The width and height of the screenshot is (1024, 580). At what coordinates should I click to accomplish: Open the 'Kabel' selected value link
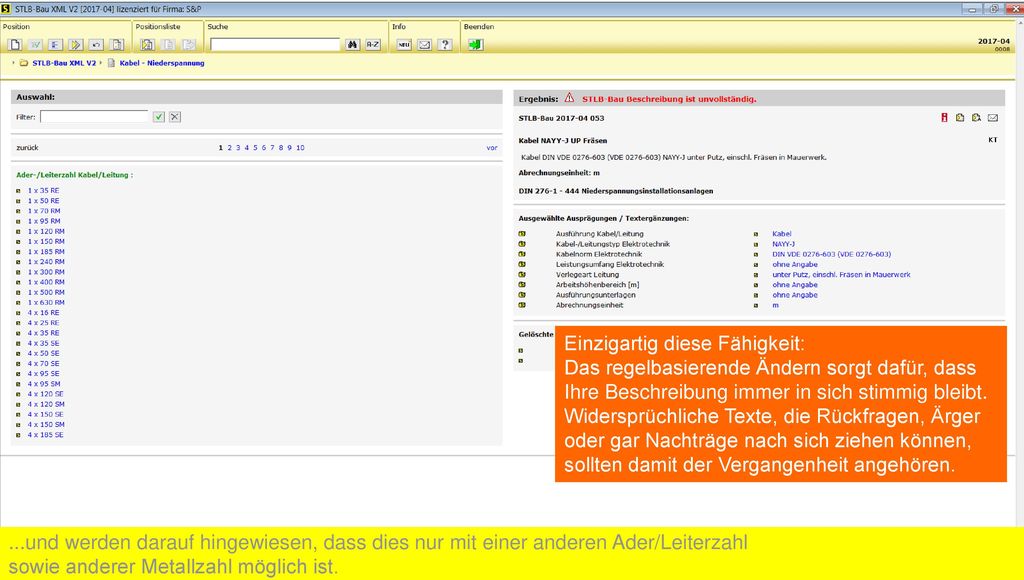tap(782, 234)
